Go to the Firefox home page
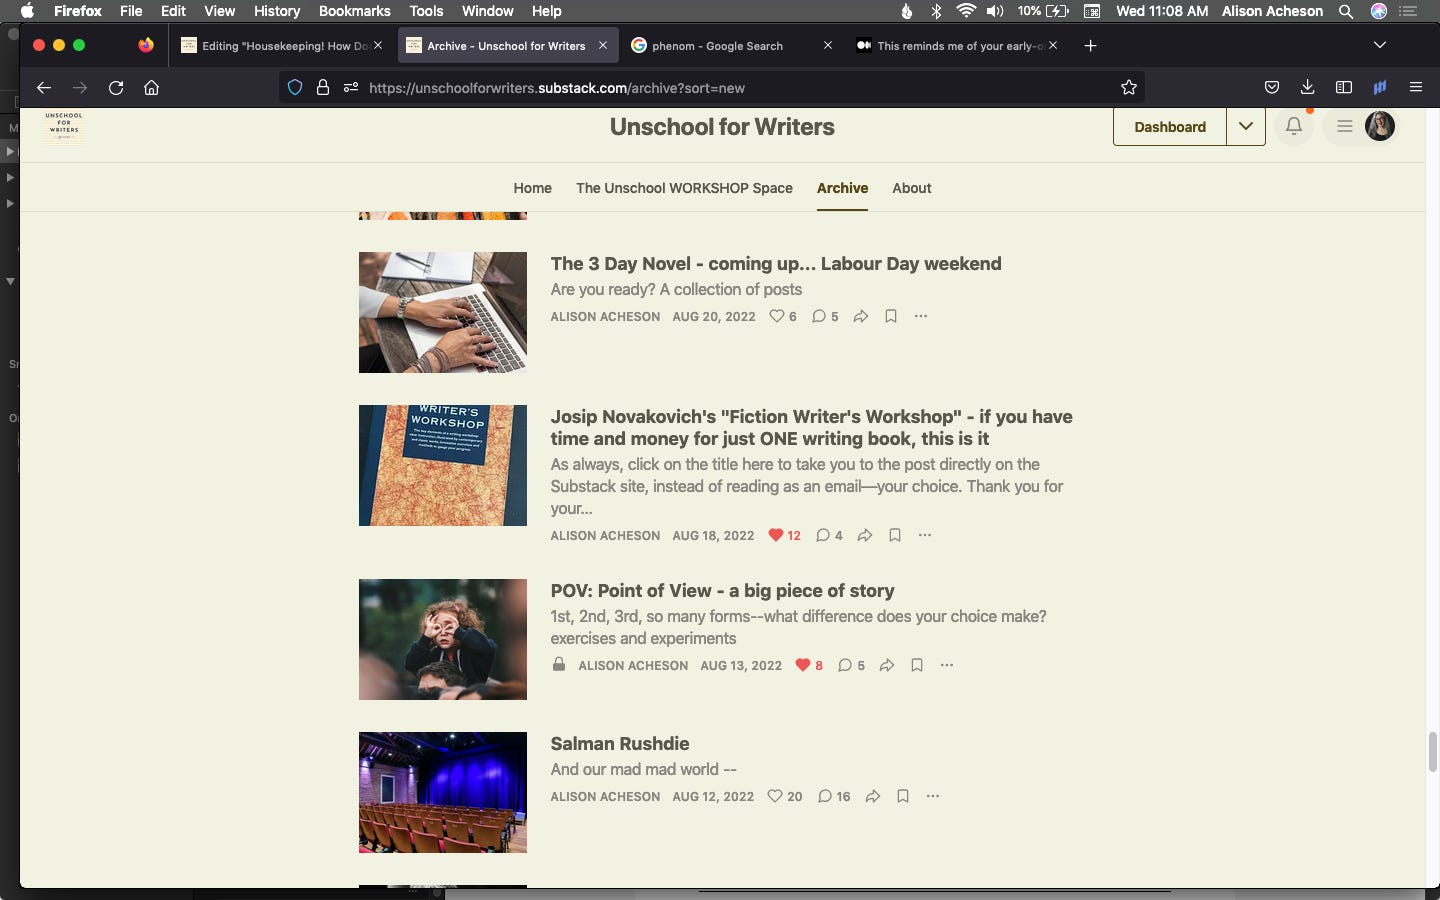The height and width of the screenshot is (900, 1440). (x=151, y=88)
